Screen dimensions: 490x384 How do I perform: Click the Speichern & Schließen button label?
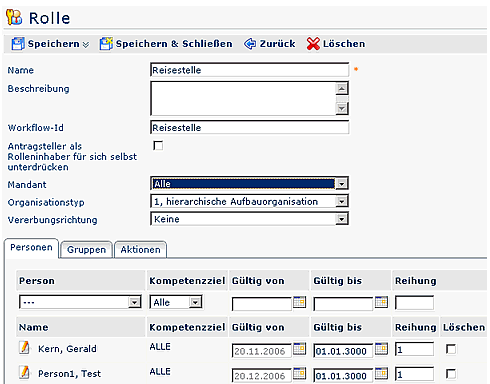tap(174, 44)
